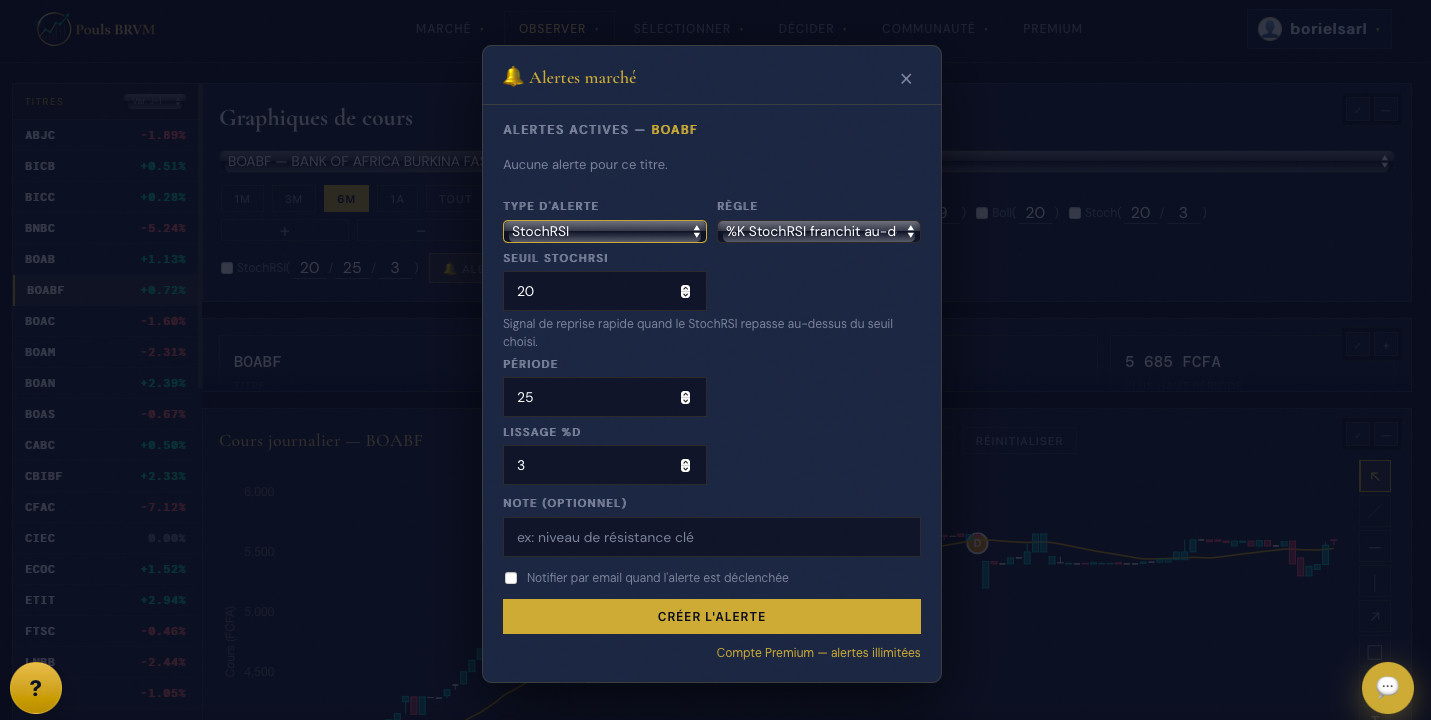The width and height of the screenshot is (1431, 720).
Task: Open the Communauté menu
Action: pos(935,29)
